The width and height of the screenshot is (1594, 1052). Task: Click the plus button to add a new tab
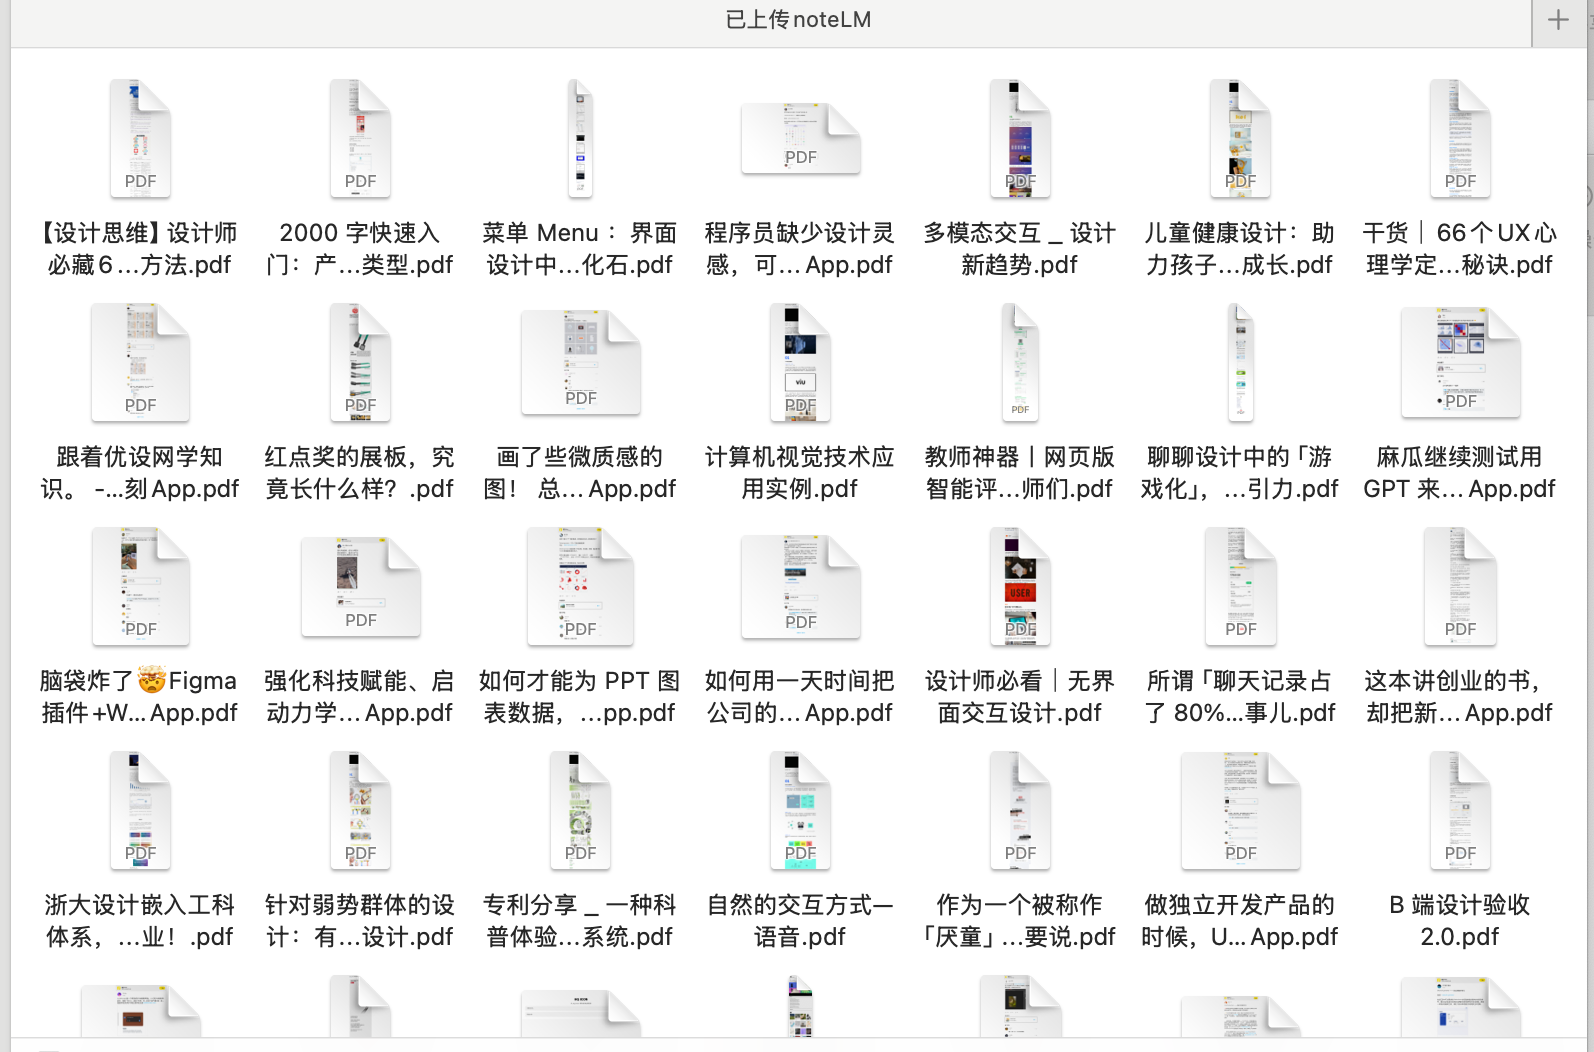click(x=1558, y=20)
